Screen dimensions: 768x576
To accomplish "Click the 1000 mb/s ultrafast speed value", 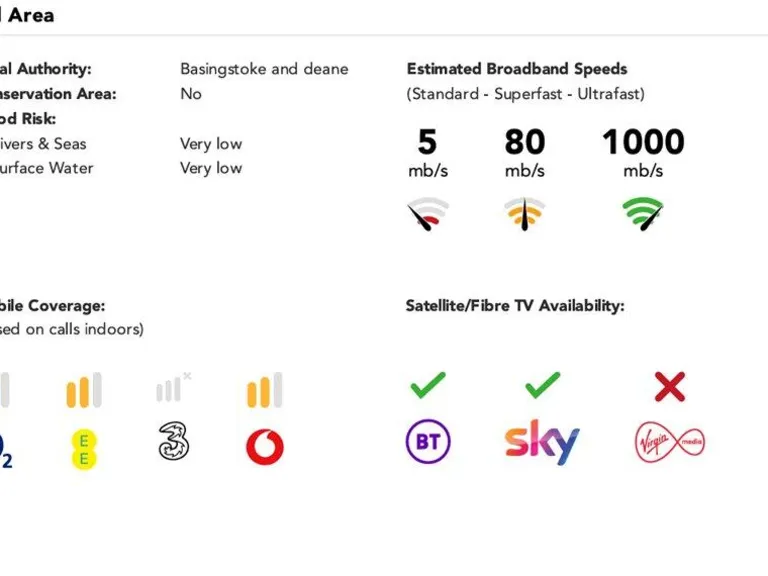I will (x=643, y=142).
